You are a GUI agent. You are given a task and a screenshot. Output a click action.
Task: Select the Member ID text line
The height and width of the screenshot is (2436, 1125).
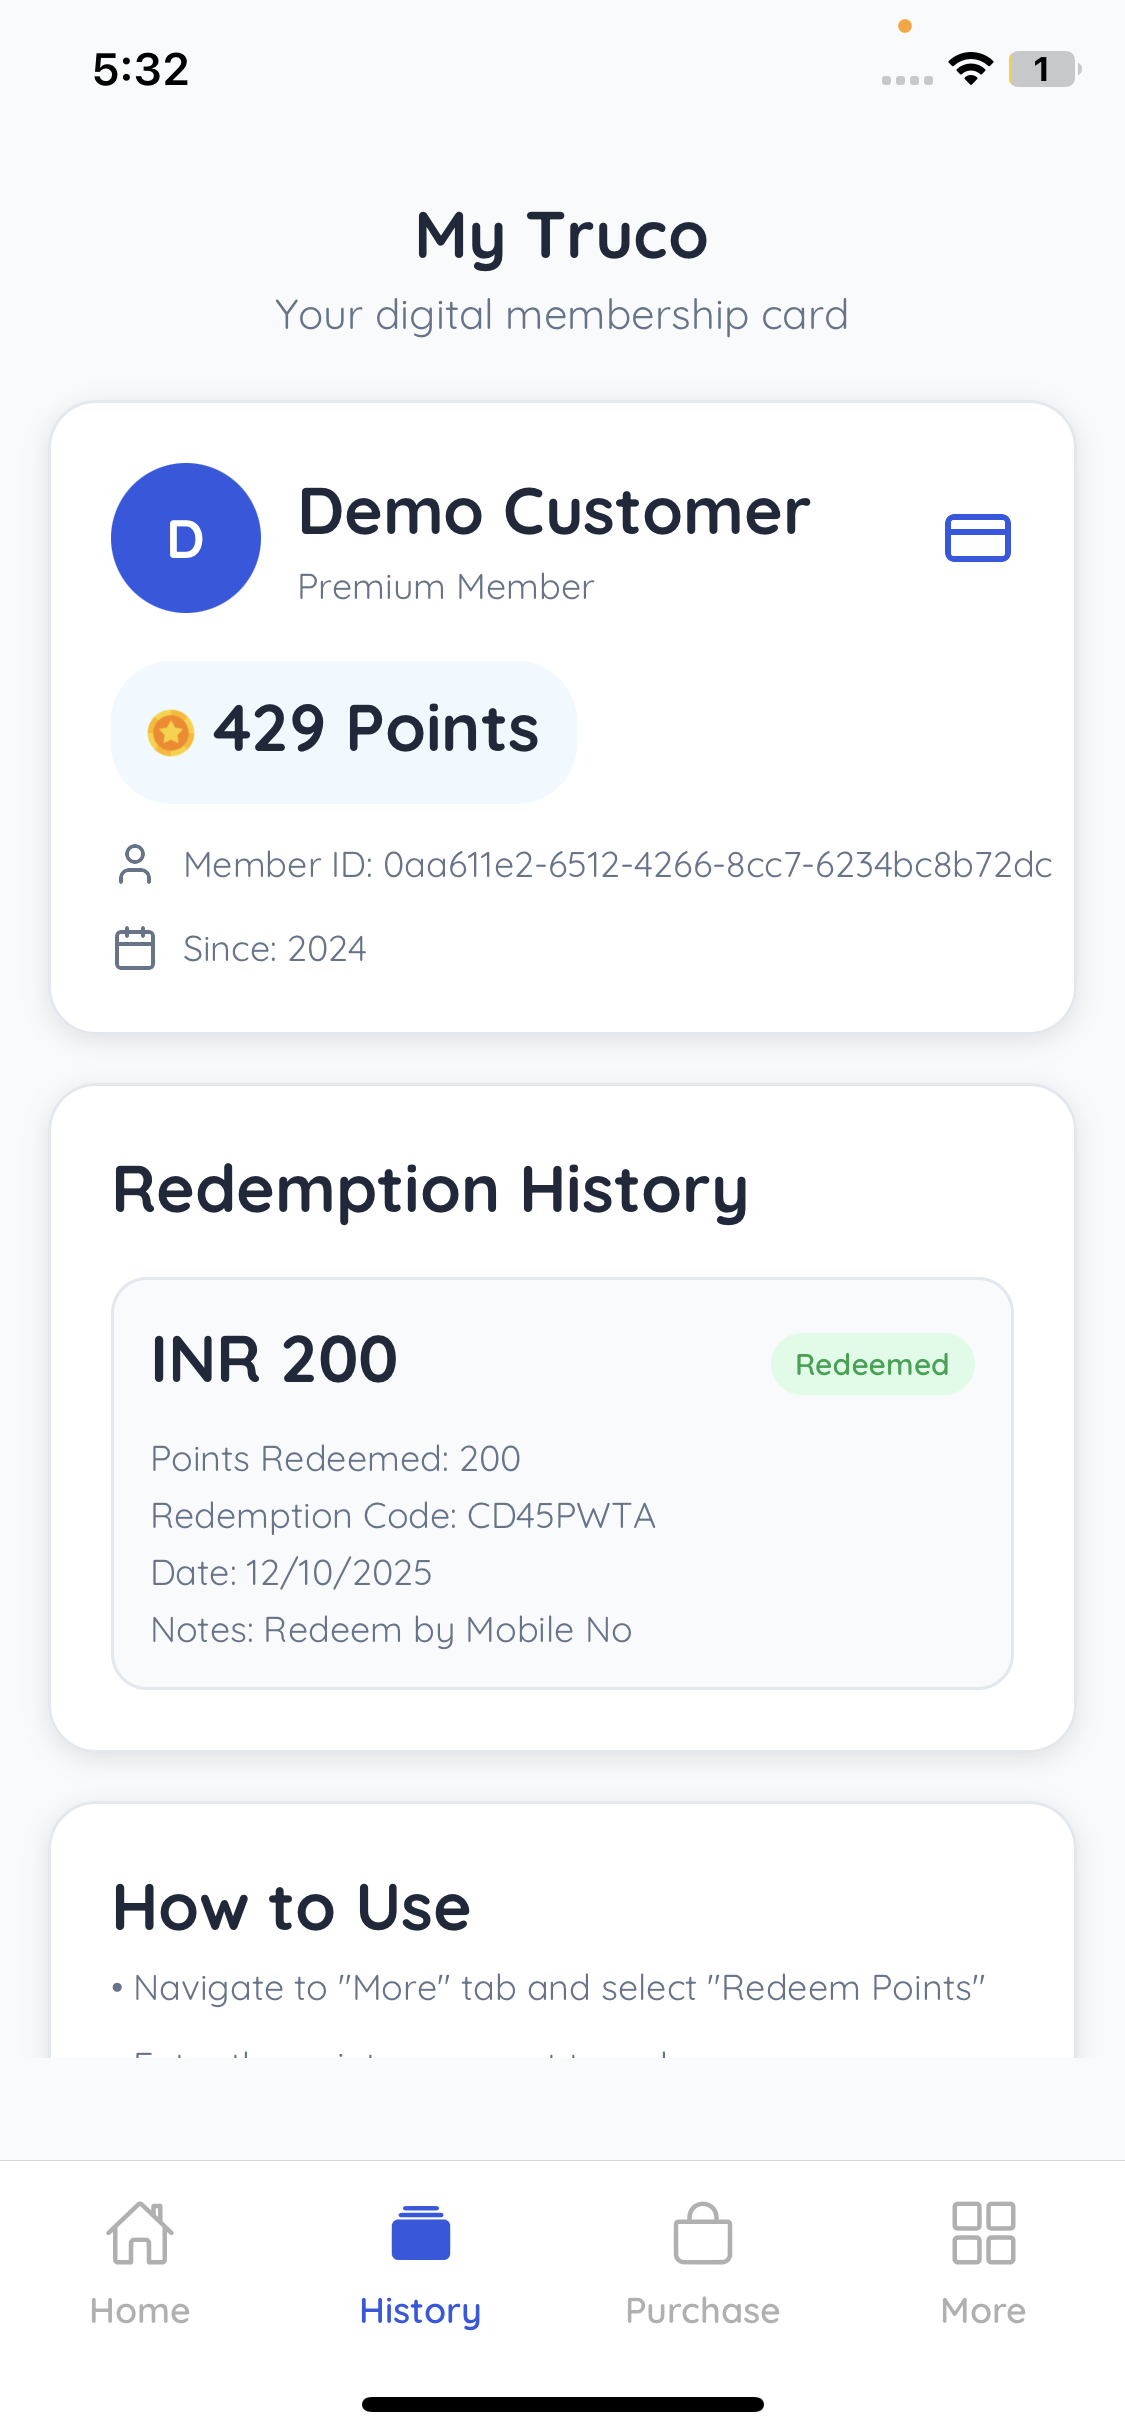[618, 864]
